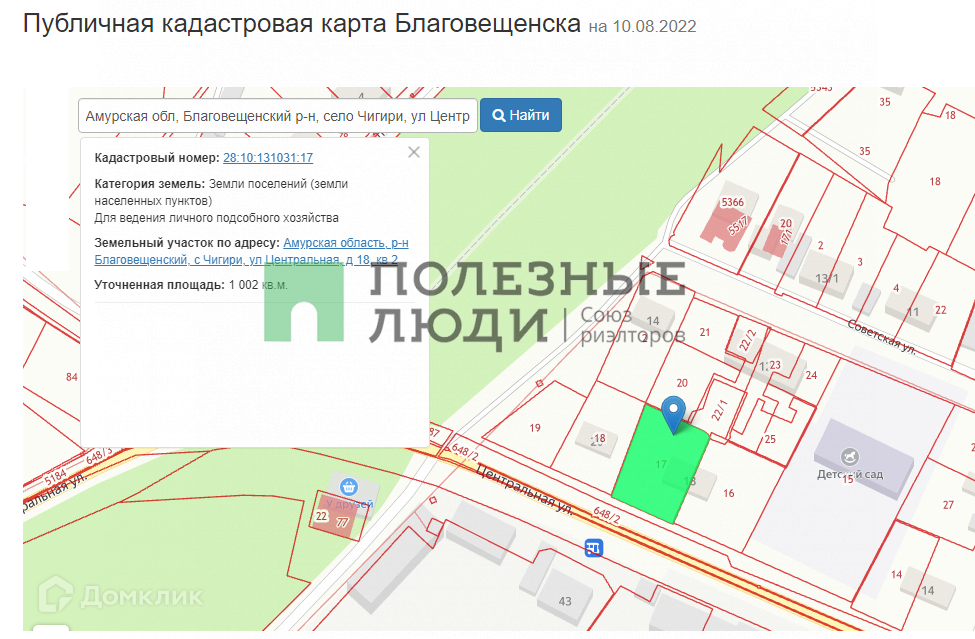Click the page title Публичная кадастровая карта Благовещенска
Viewport: 975px width, 639px height.
[302, 24]
